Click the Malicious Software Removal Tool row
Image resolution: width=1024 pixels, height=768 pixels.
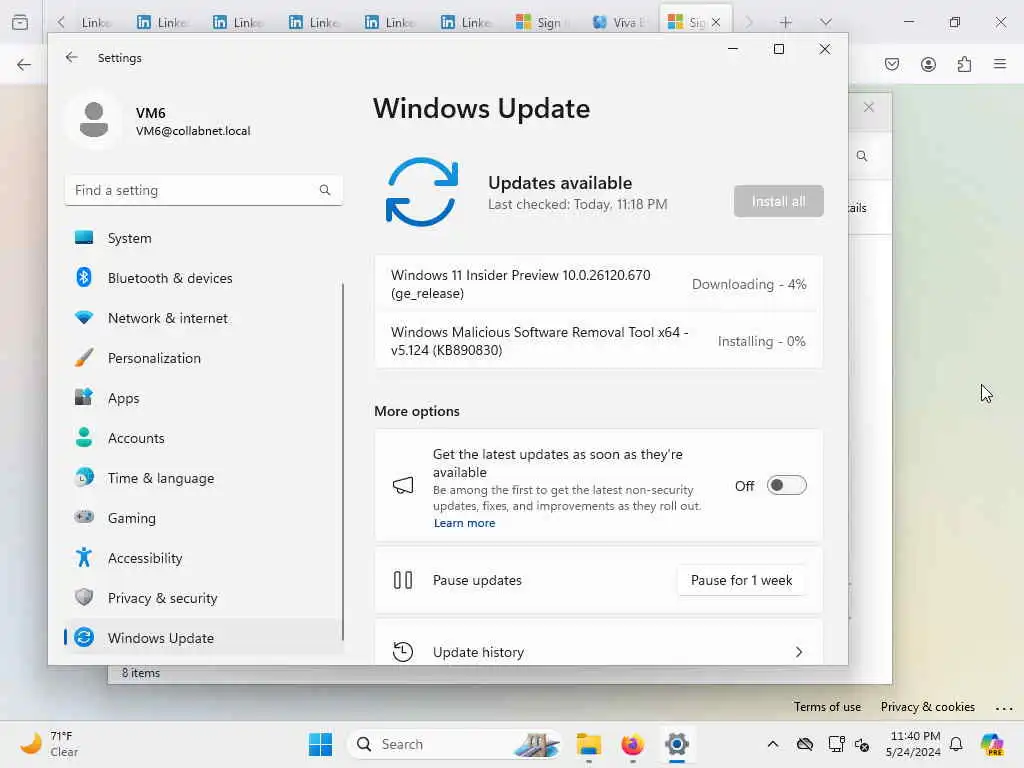click(x=598, y=341)
